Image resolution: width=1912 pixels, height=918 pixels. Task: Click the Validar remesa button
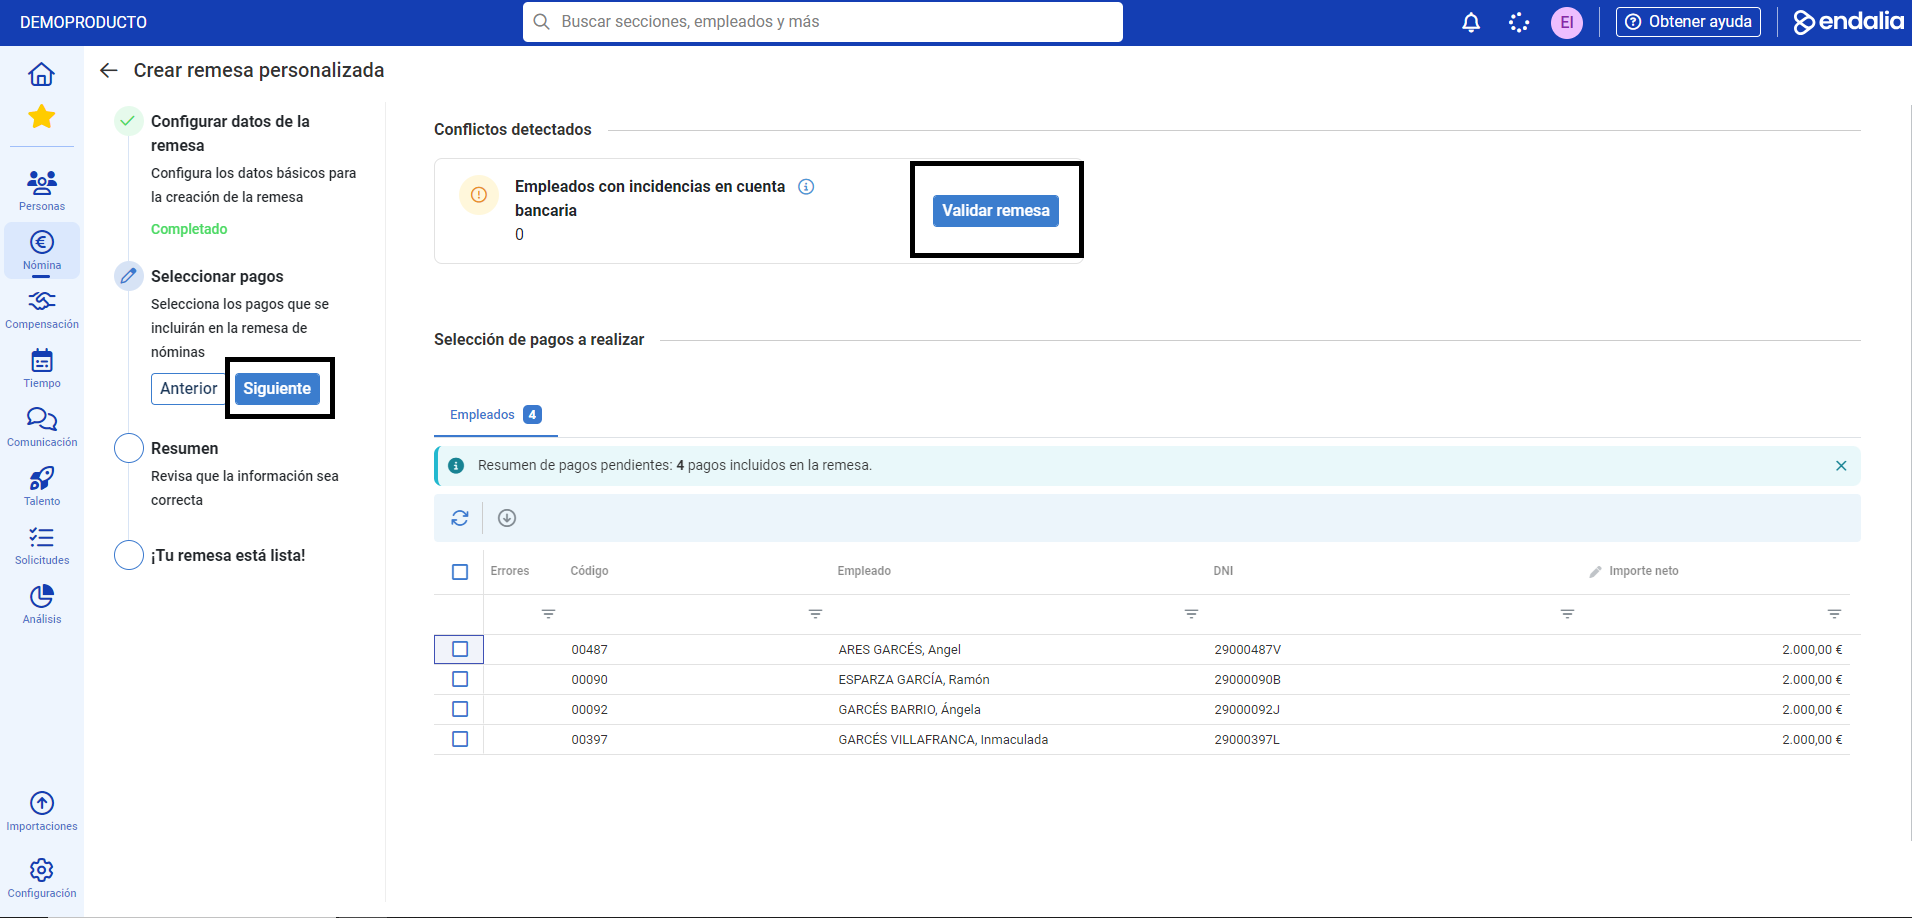click(995, 210)
